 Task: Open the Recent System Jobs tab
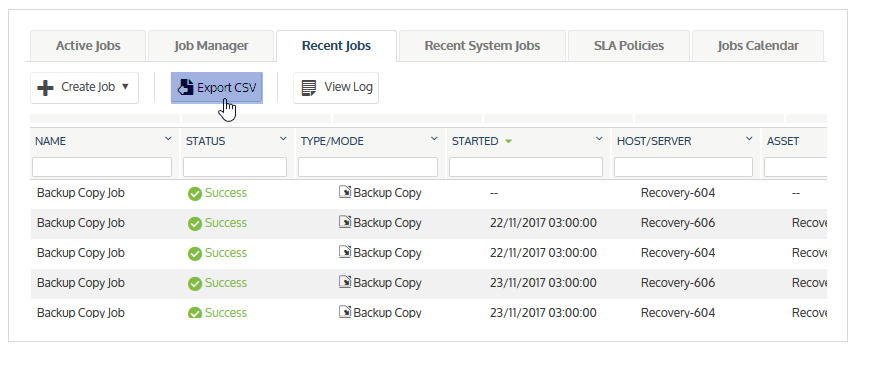[x=482, y=46]
